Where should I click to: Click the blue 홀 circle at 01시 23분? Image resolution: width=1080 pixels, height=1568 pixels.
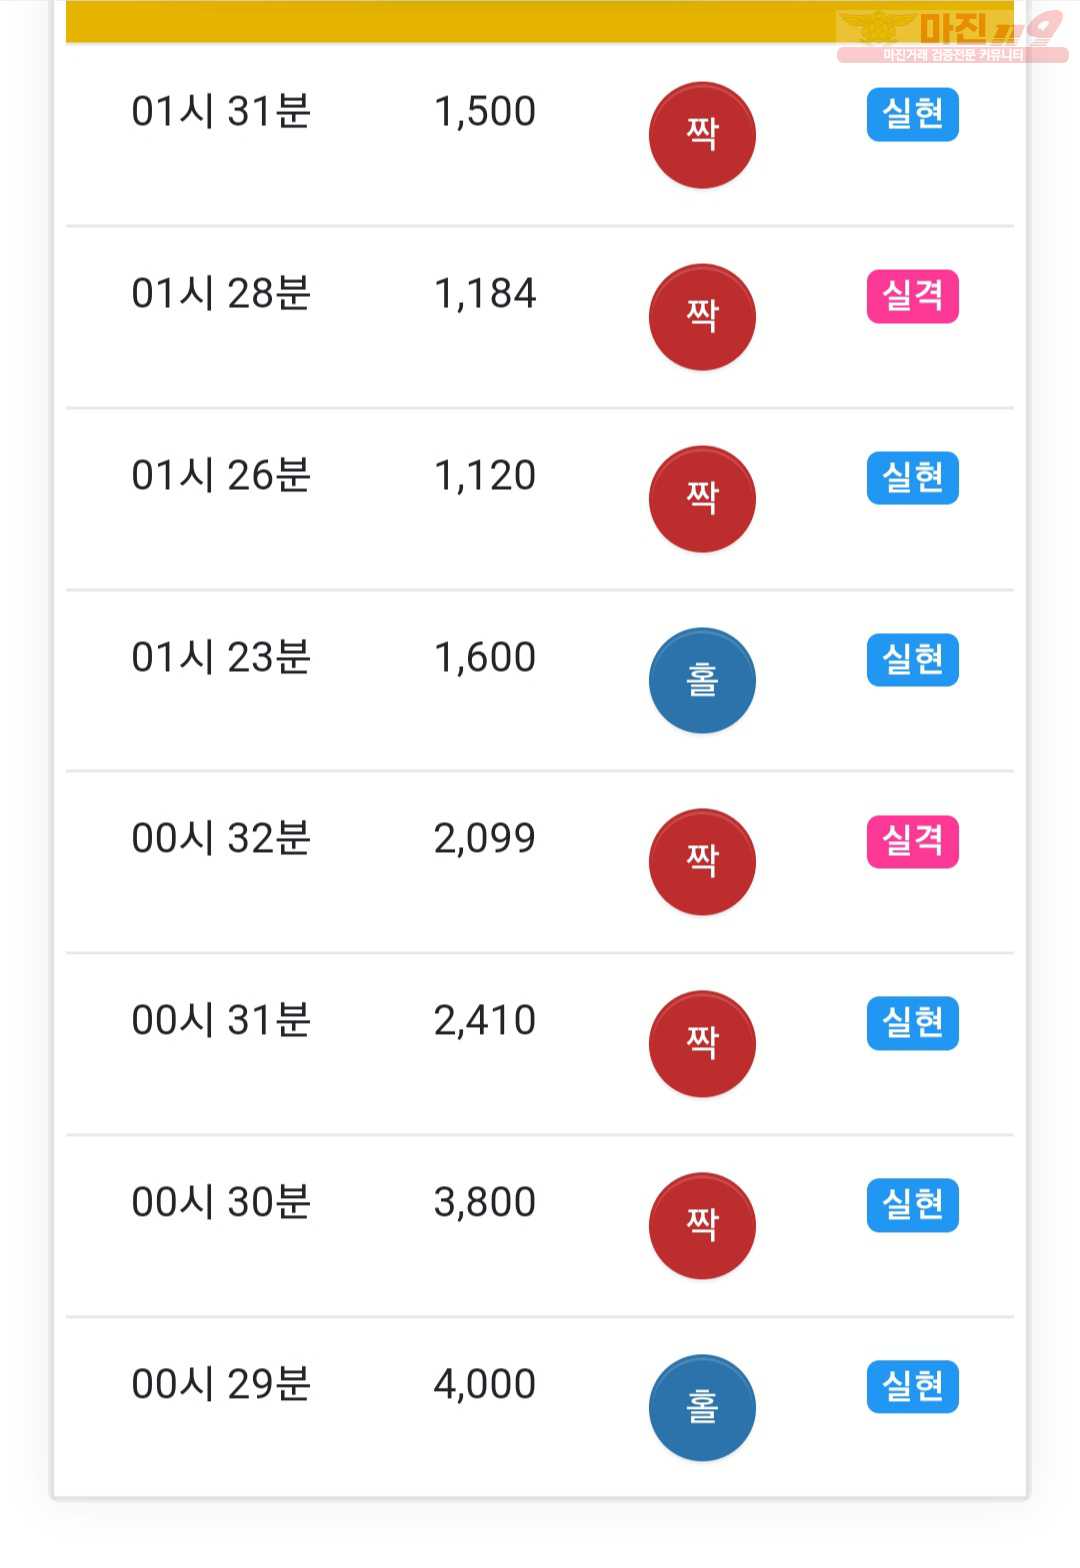pyautogui.click(x=702, y=681)
